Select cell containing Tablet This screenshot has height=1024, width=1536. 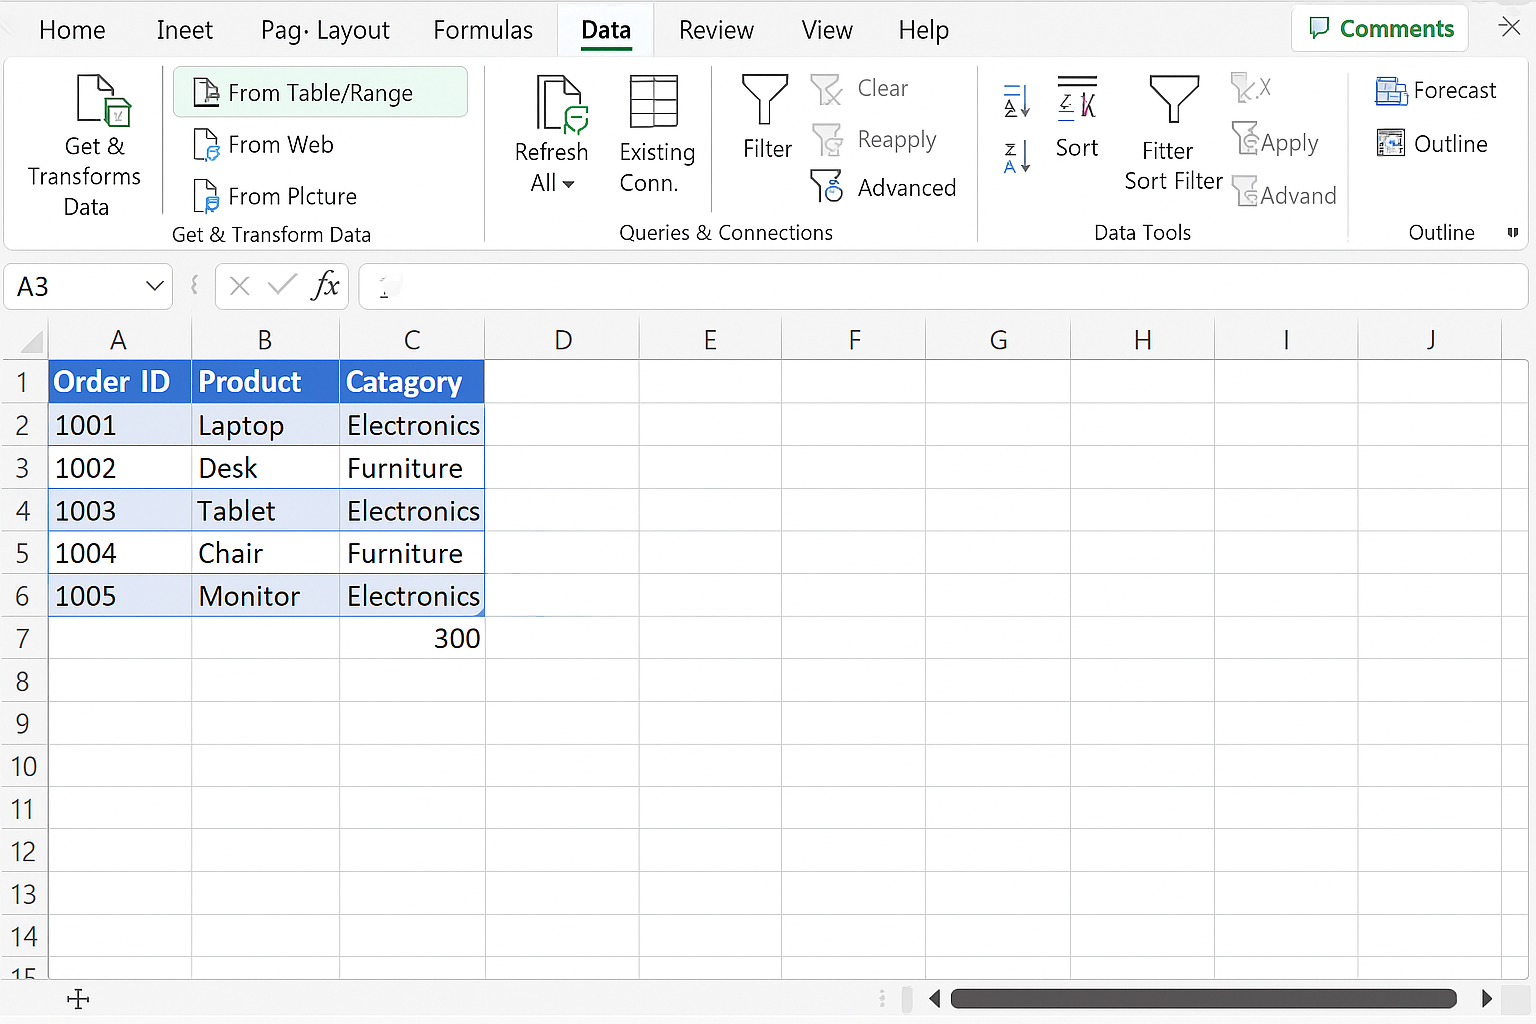click(265, 510)
